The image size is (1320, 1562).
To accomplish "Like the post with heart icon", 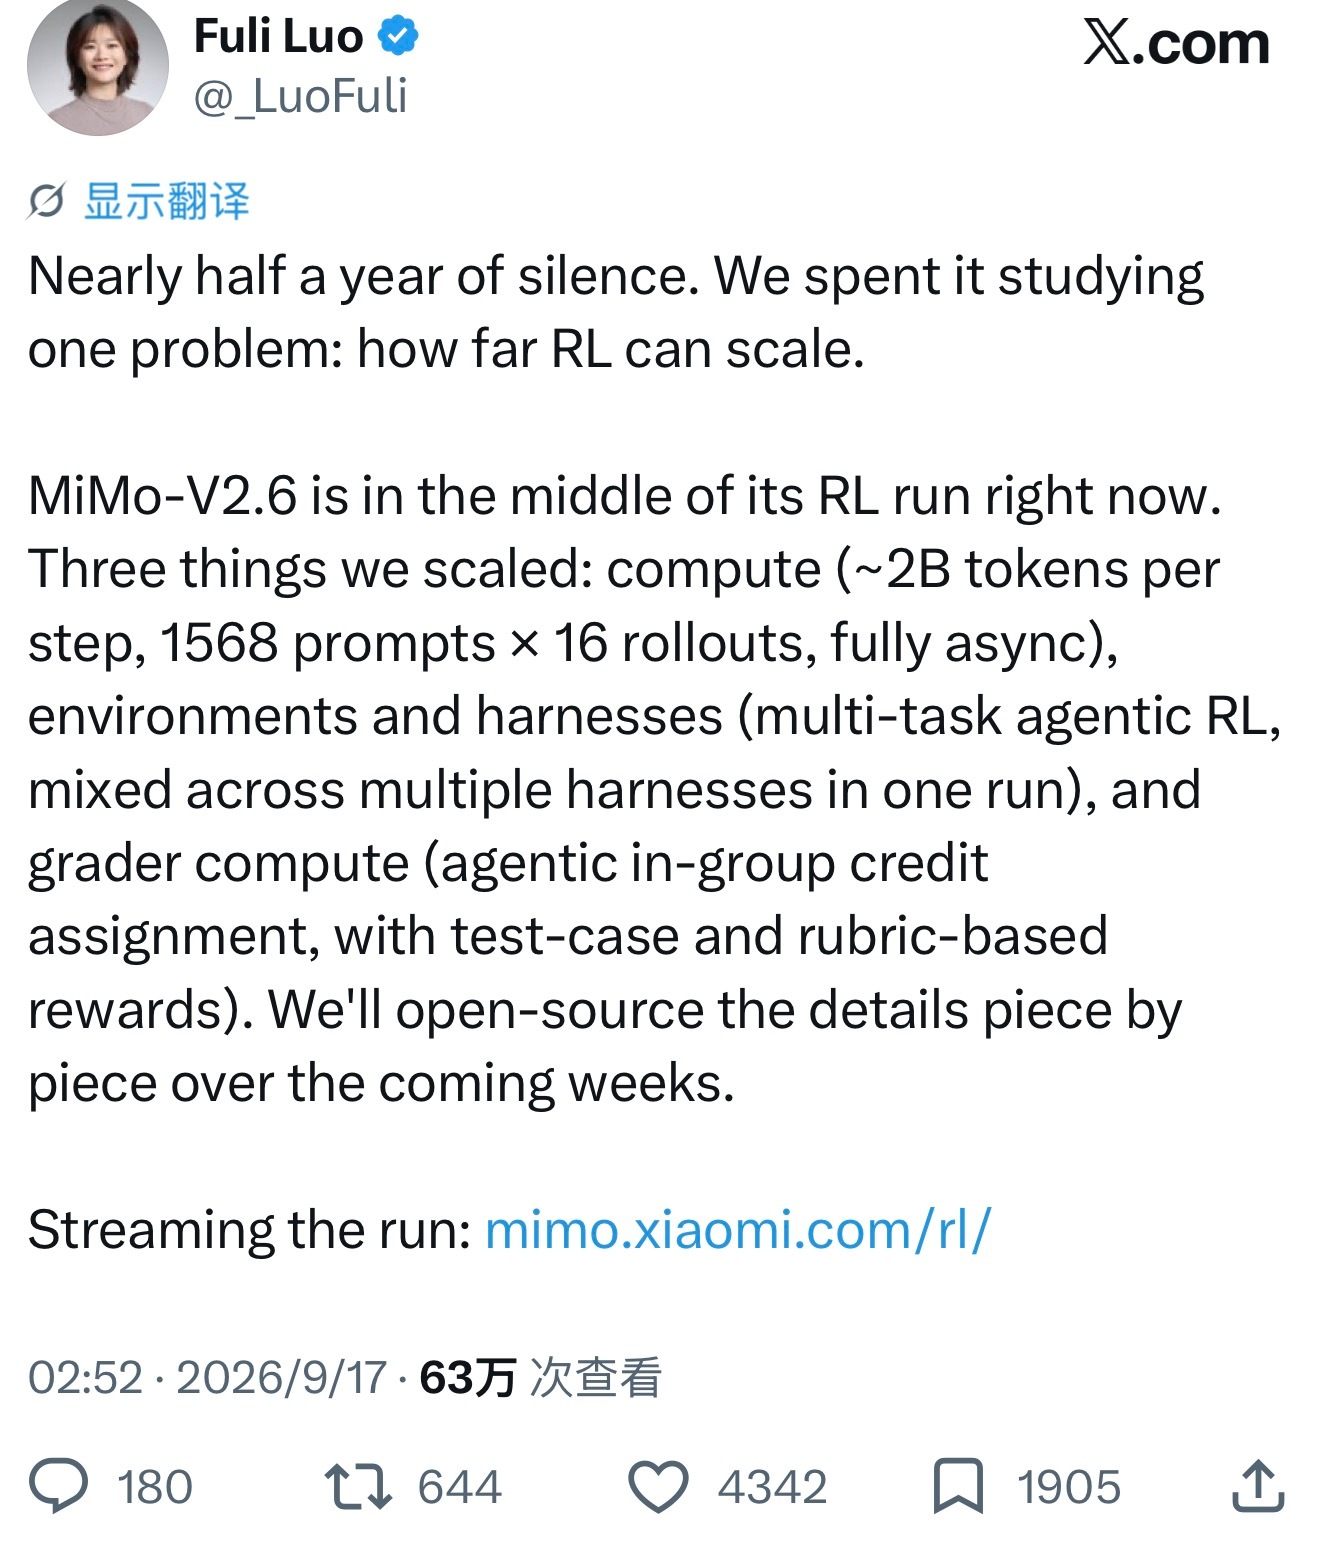I will pyautogui.click(x=658, y=1487).
